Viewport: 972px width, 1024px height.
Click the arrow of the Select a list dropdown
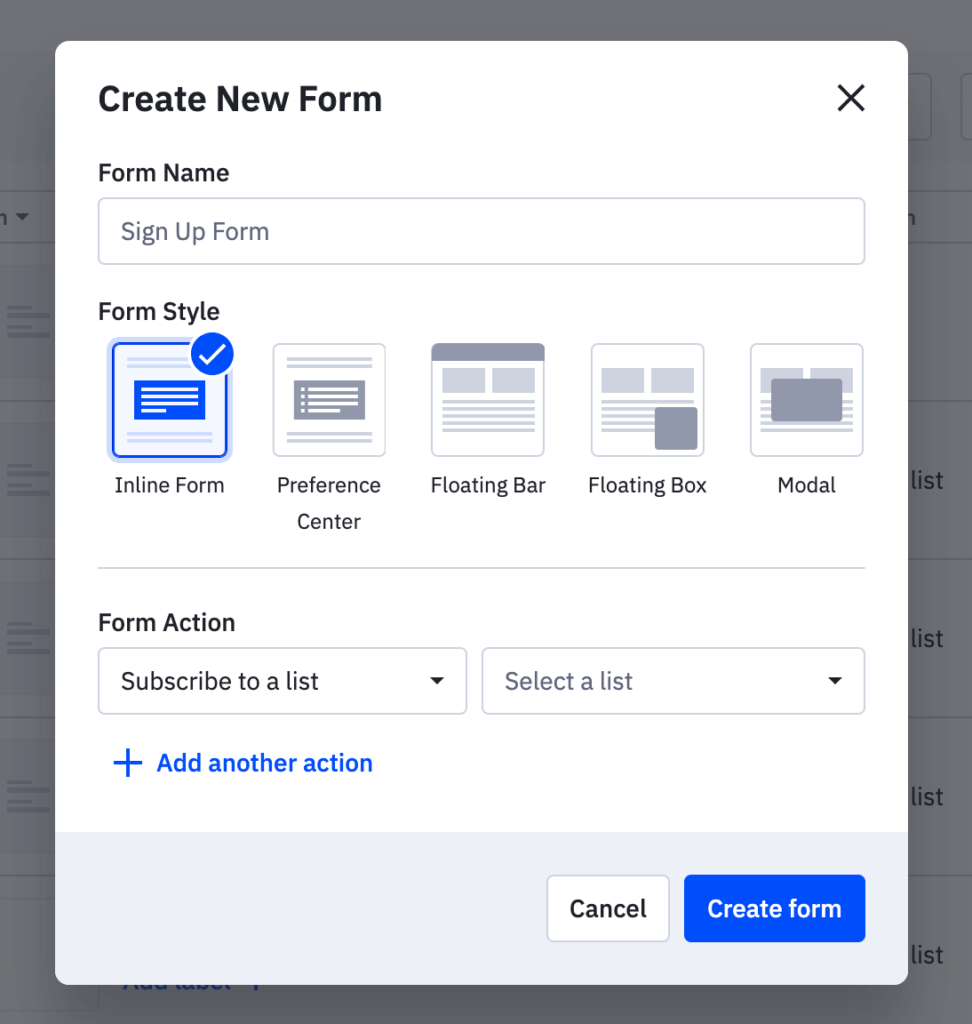click(x=835, y=681)
